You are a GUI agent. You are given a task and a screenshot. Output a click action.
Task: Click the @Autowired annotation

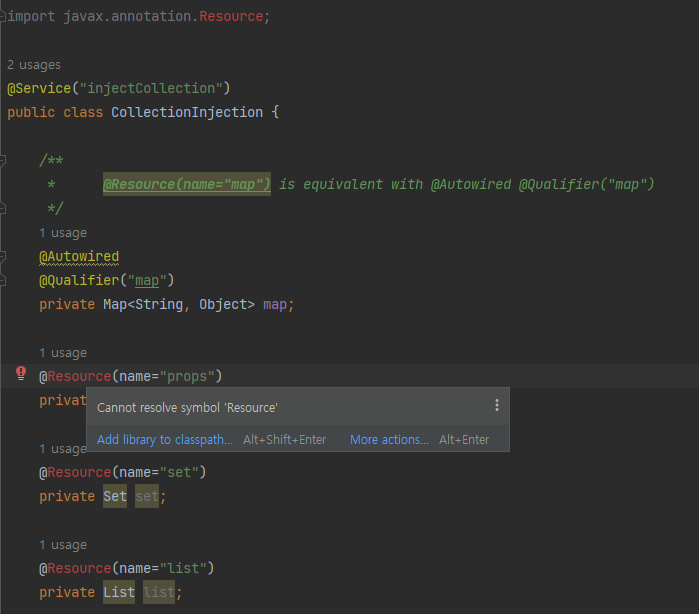(79, 256)
